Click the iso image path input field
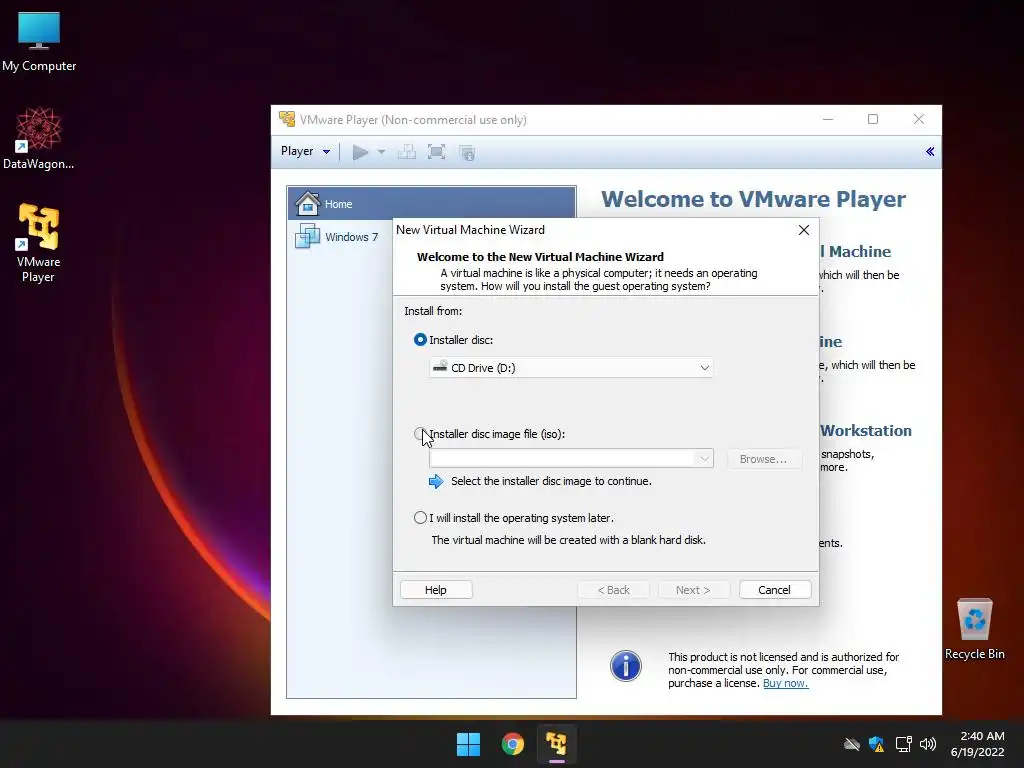 pyautogui.click(x=562, y=458)
